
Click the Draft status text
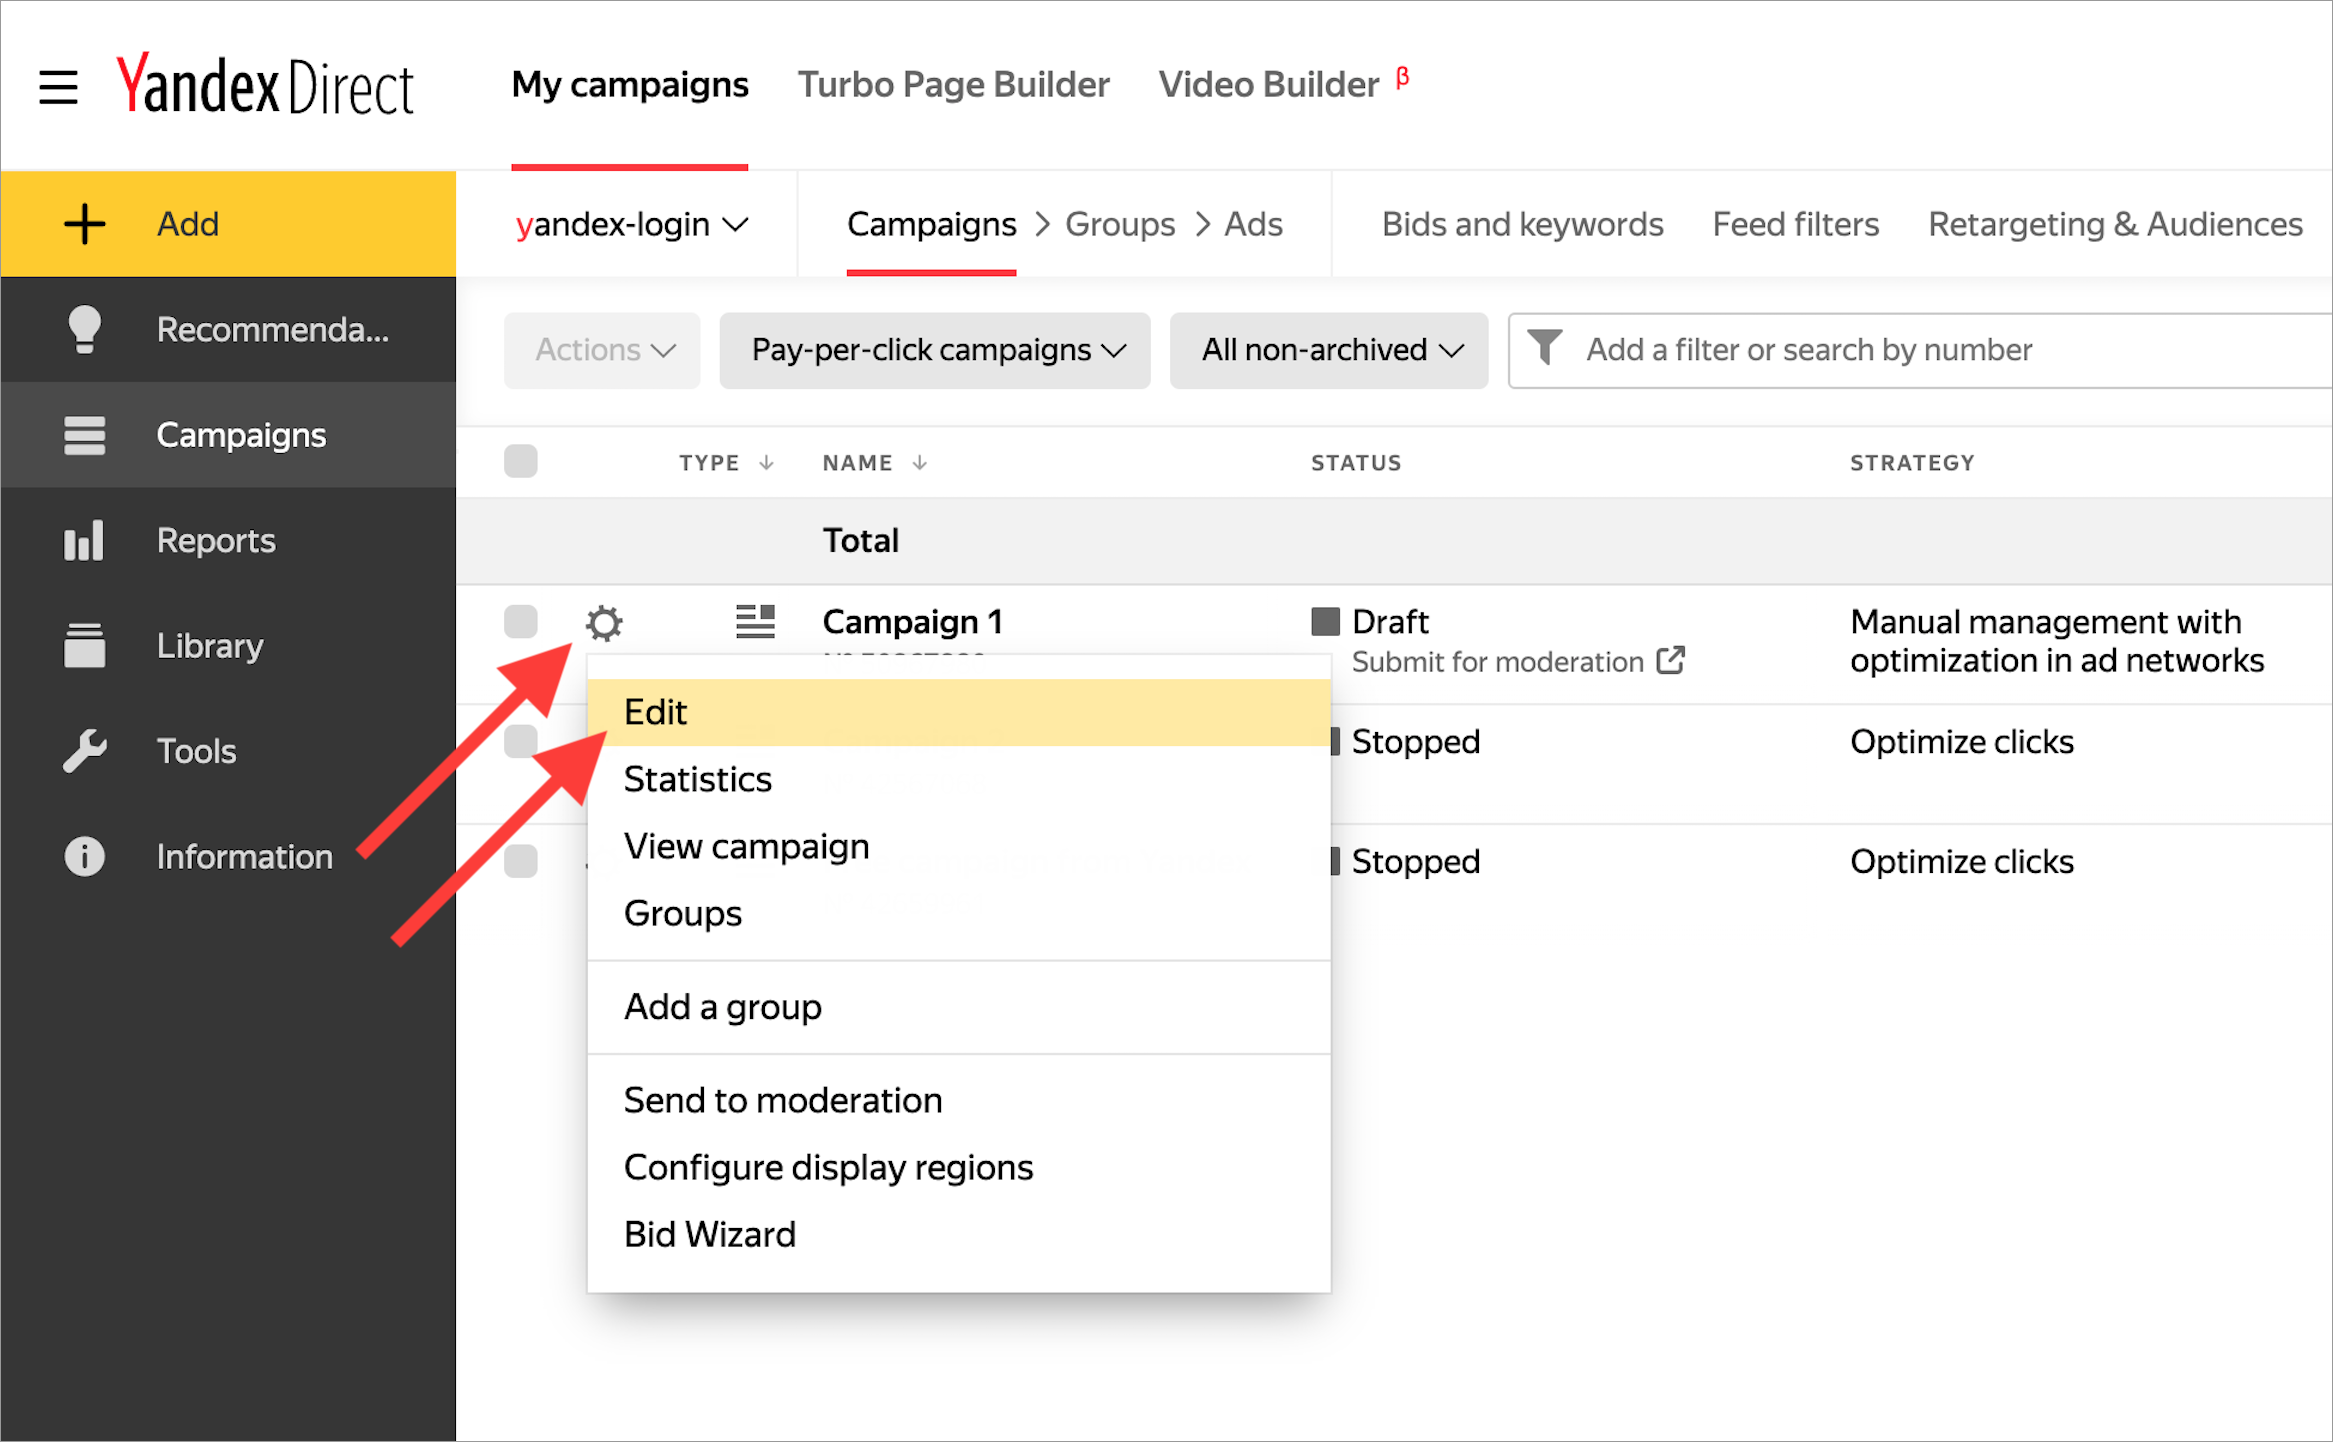point(1390,621)
